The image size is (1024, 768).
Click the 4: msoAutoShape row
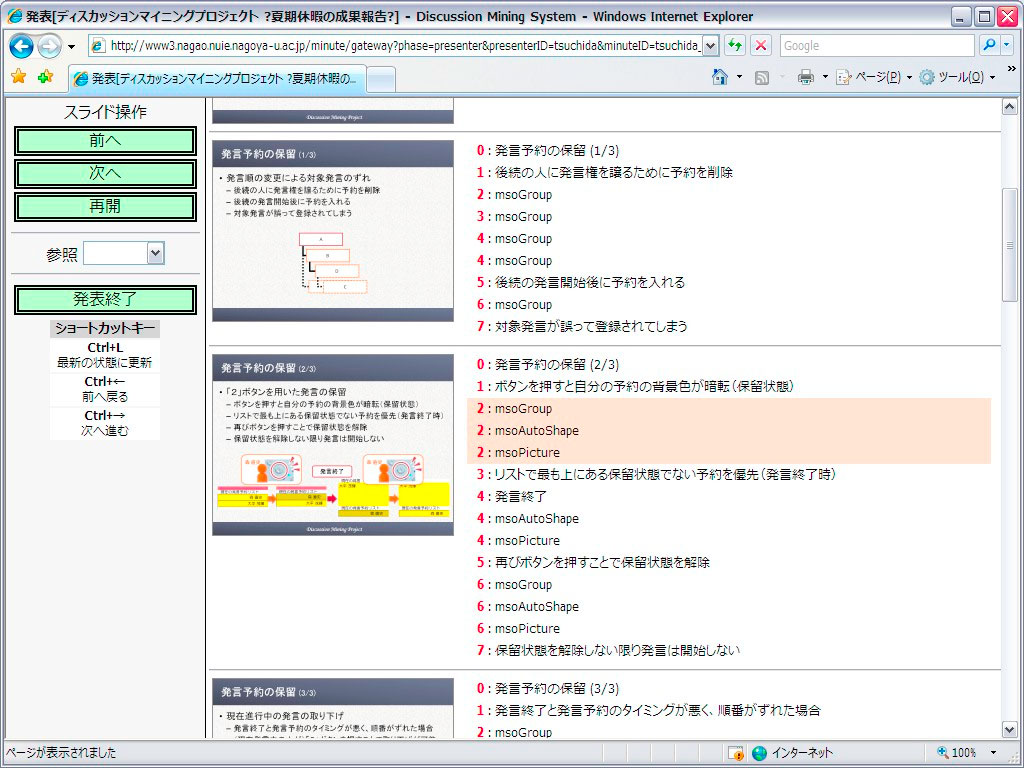click(528, 519)
